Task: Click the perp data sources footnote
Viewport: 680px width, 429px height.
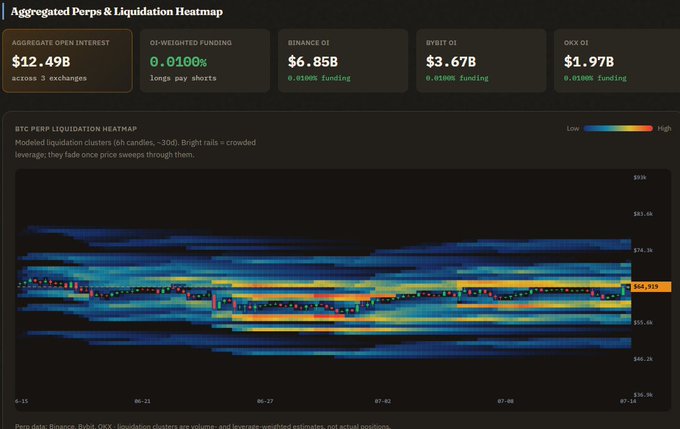Action: coord(203,426)
